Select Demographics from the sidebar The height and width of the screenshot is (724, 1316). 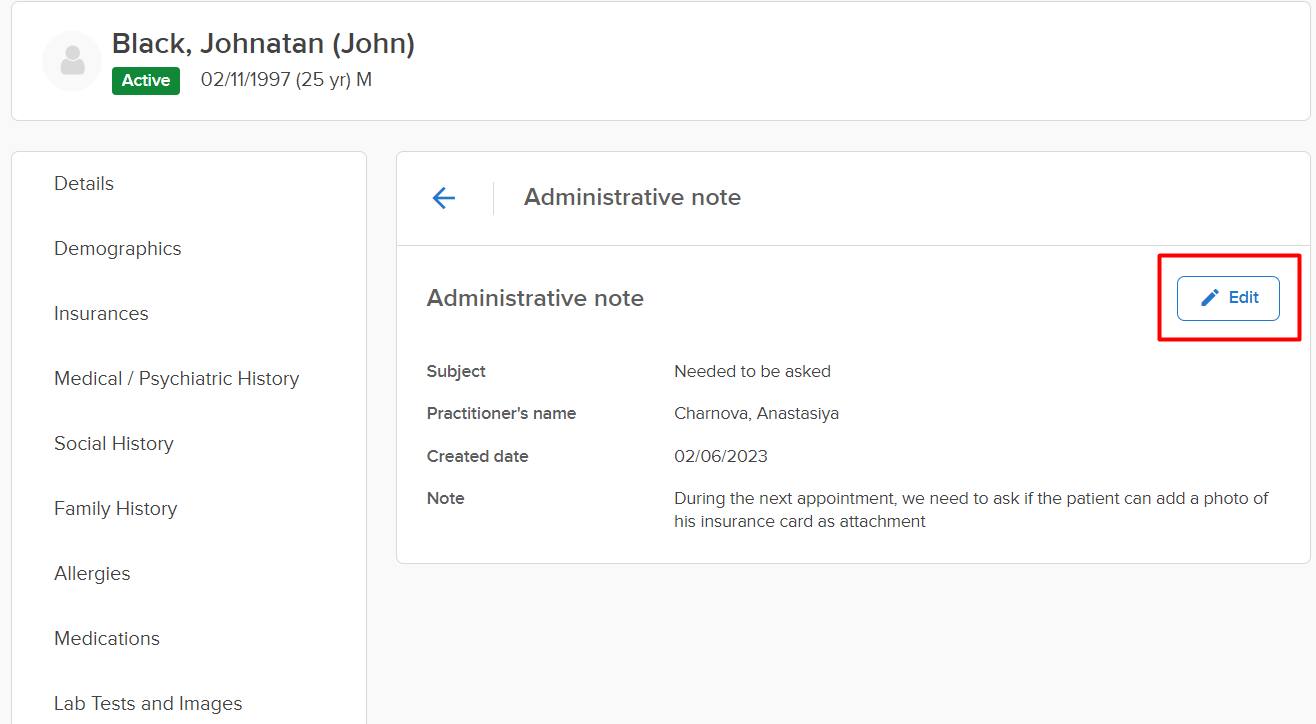coord(118,249)
